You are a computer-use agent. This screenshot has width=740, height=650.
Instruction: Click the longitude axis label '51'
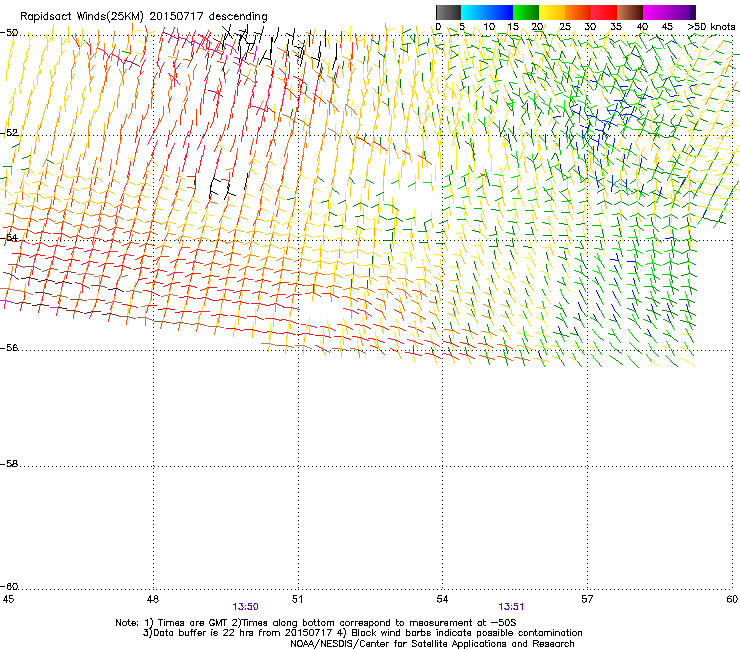297,599
